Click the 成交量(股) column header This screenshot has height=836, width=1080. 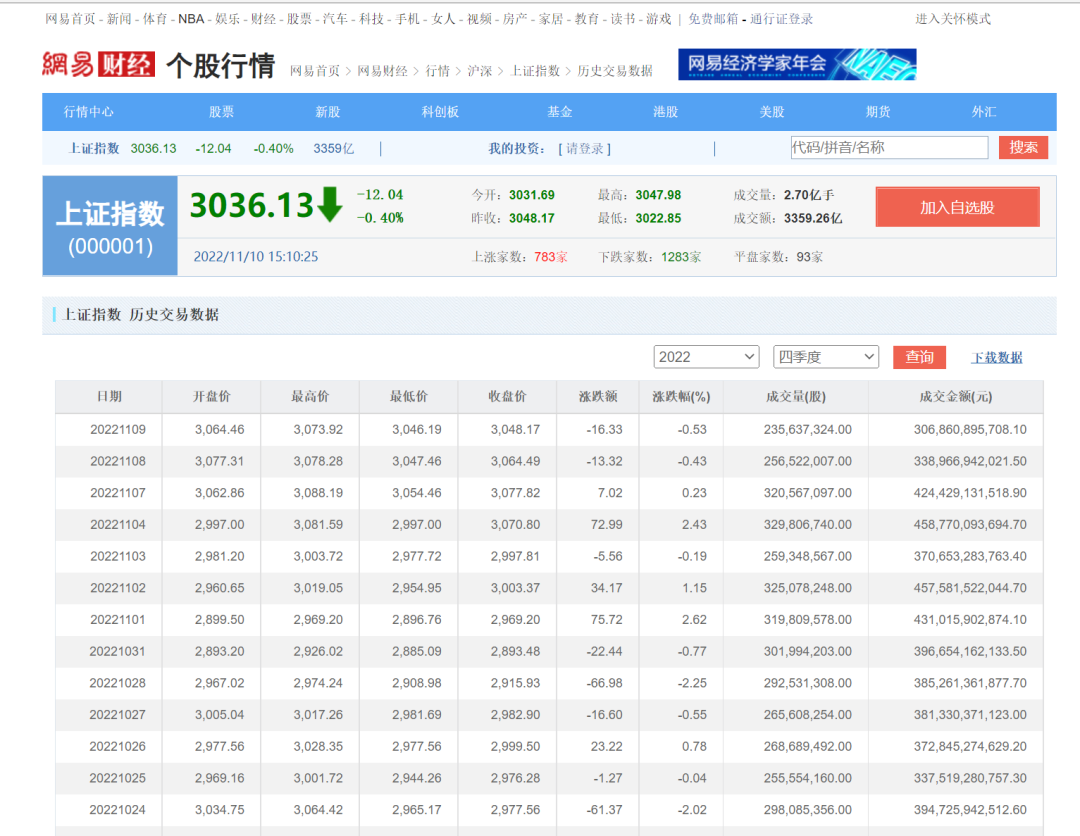(x=795, y=397)
